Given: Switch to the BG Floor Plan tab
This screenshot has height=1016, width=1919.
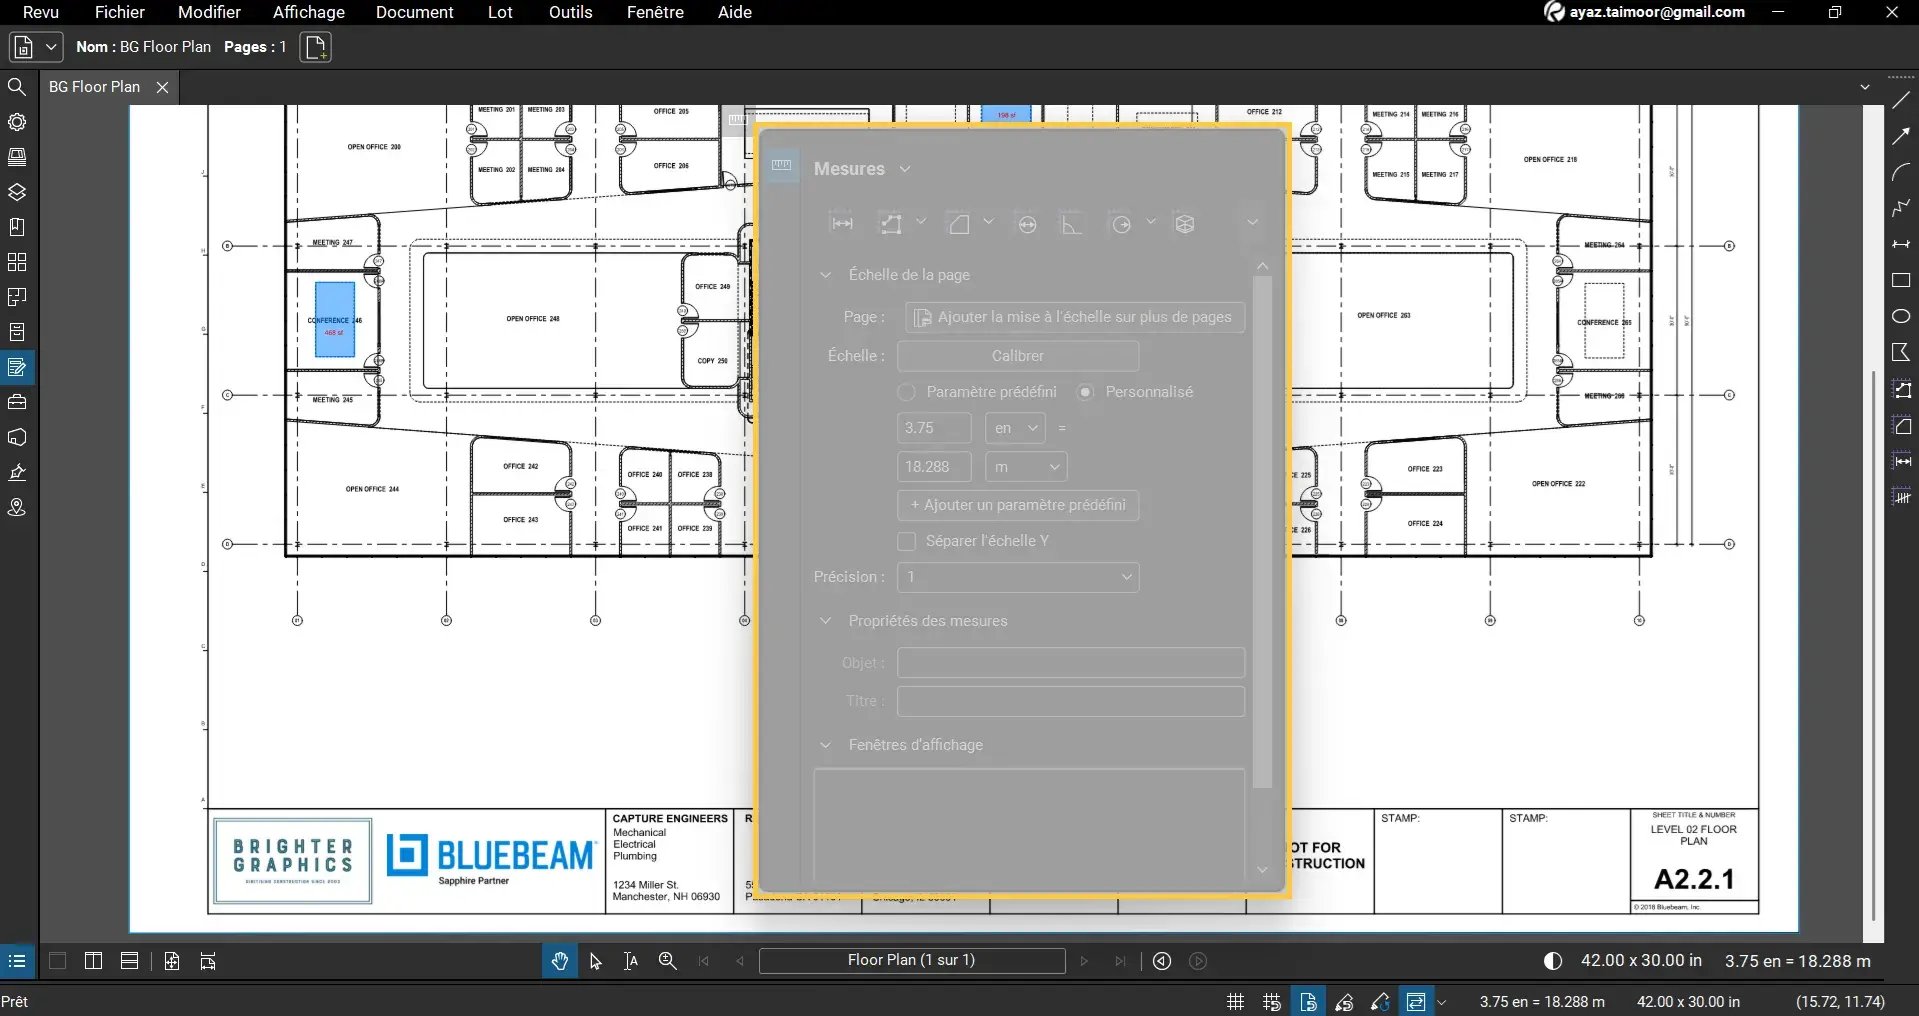Looking at the screenshot, I should pyautogui.click(x=97, y=87).
